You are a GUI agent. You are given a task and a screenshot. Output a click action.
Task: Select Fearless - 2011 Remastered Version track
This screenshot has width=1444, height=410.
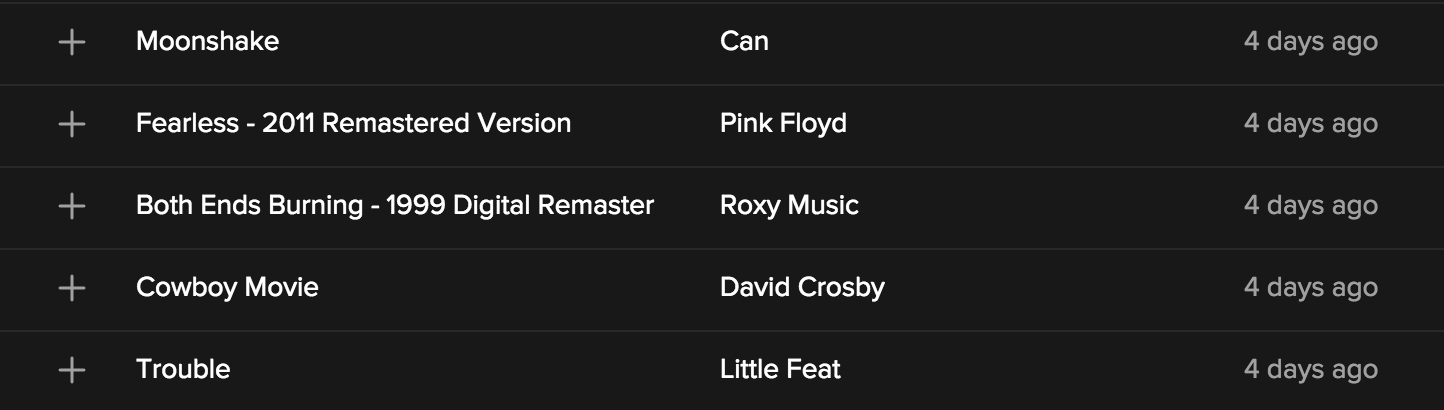tap(353, 124)
